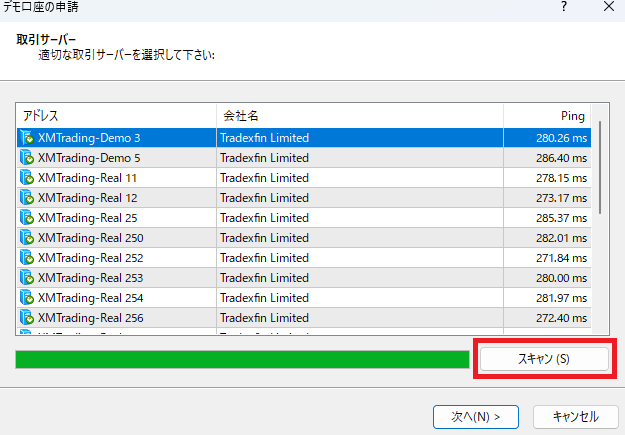Click the server icon beside XMTrading-Real 250
The width and height of the screenshot is (625, 435).
tap(27, 238)
